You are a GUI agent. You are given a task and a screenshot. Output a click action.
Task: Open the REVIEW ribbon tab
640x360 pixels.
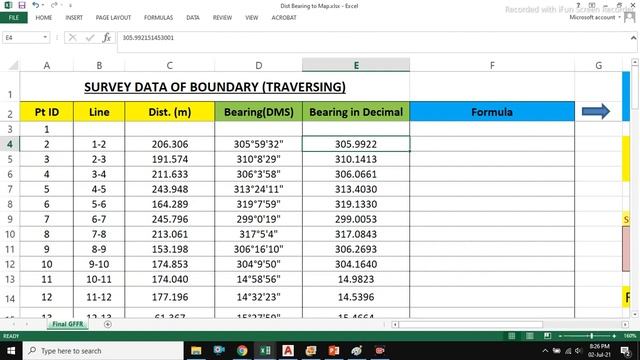[222, 18]
